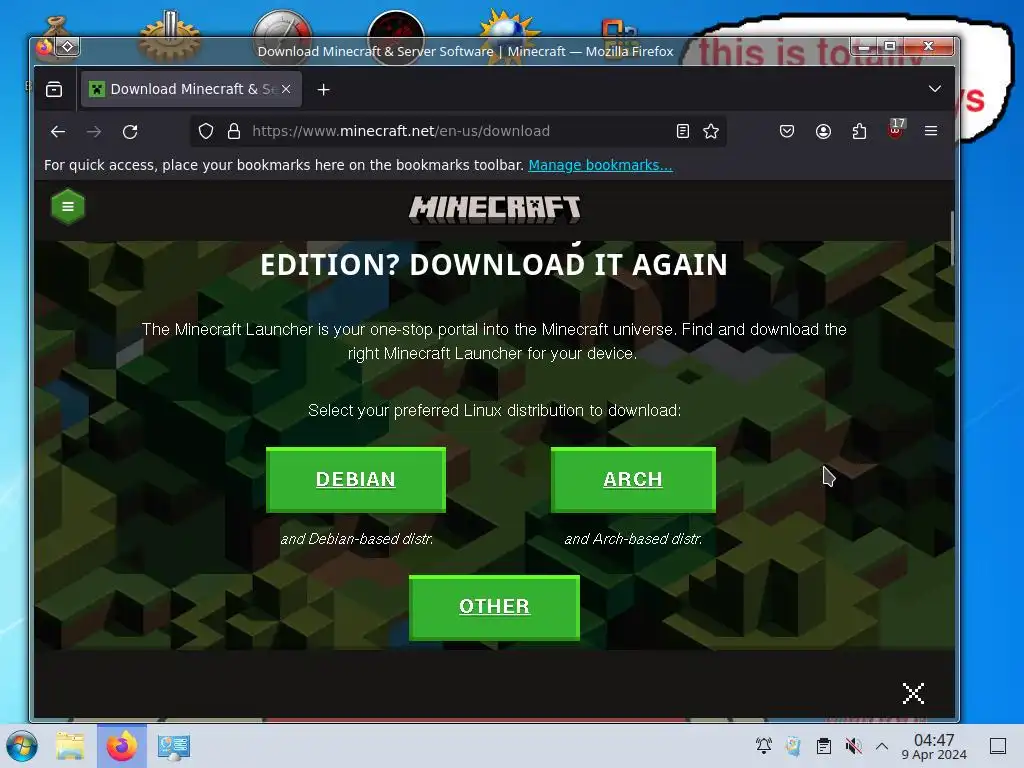Open clipboard tray icon

[824, 746]
